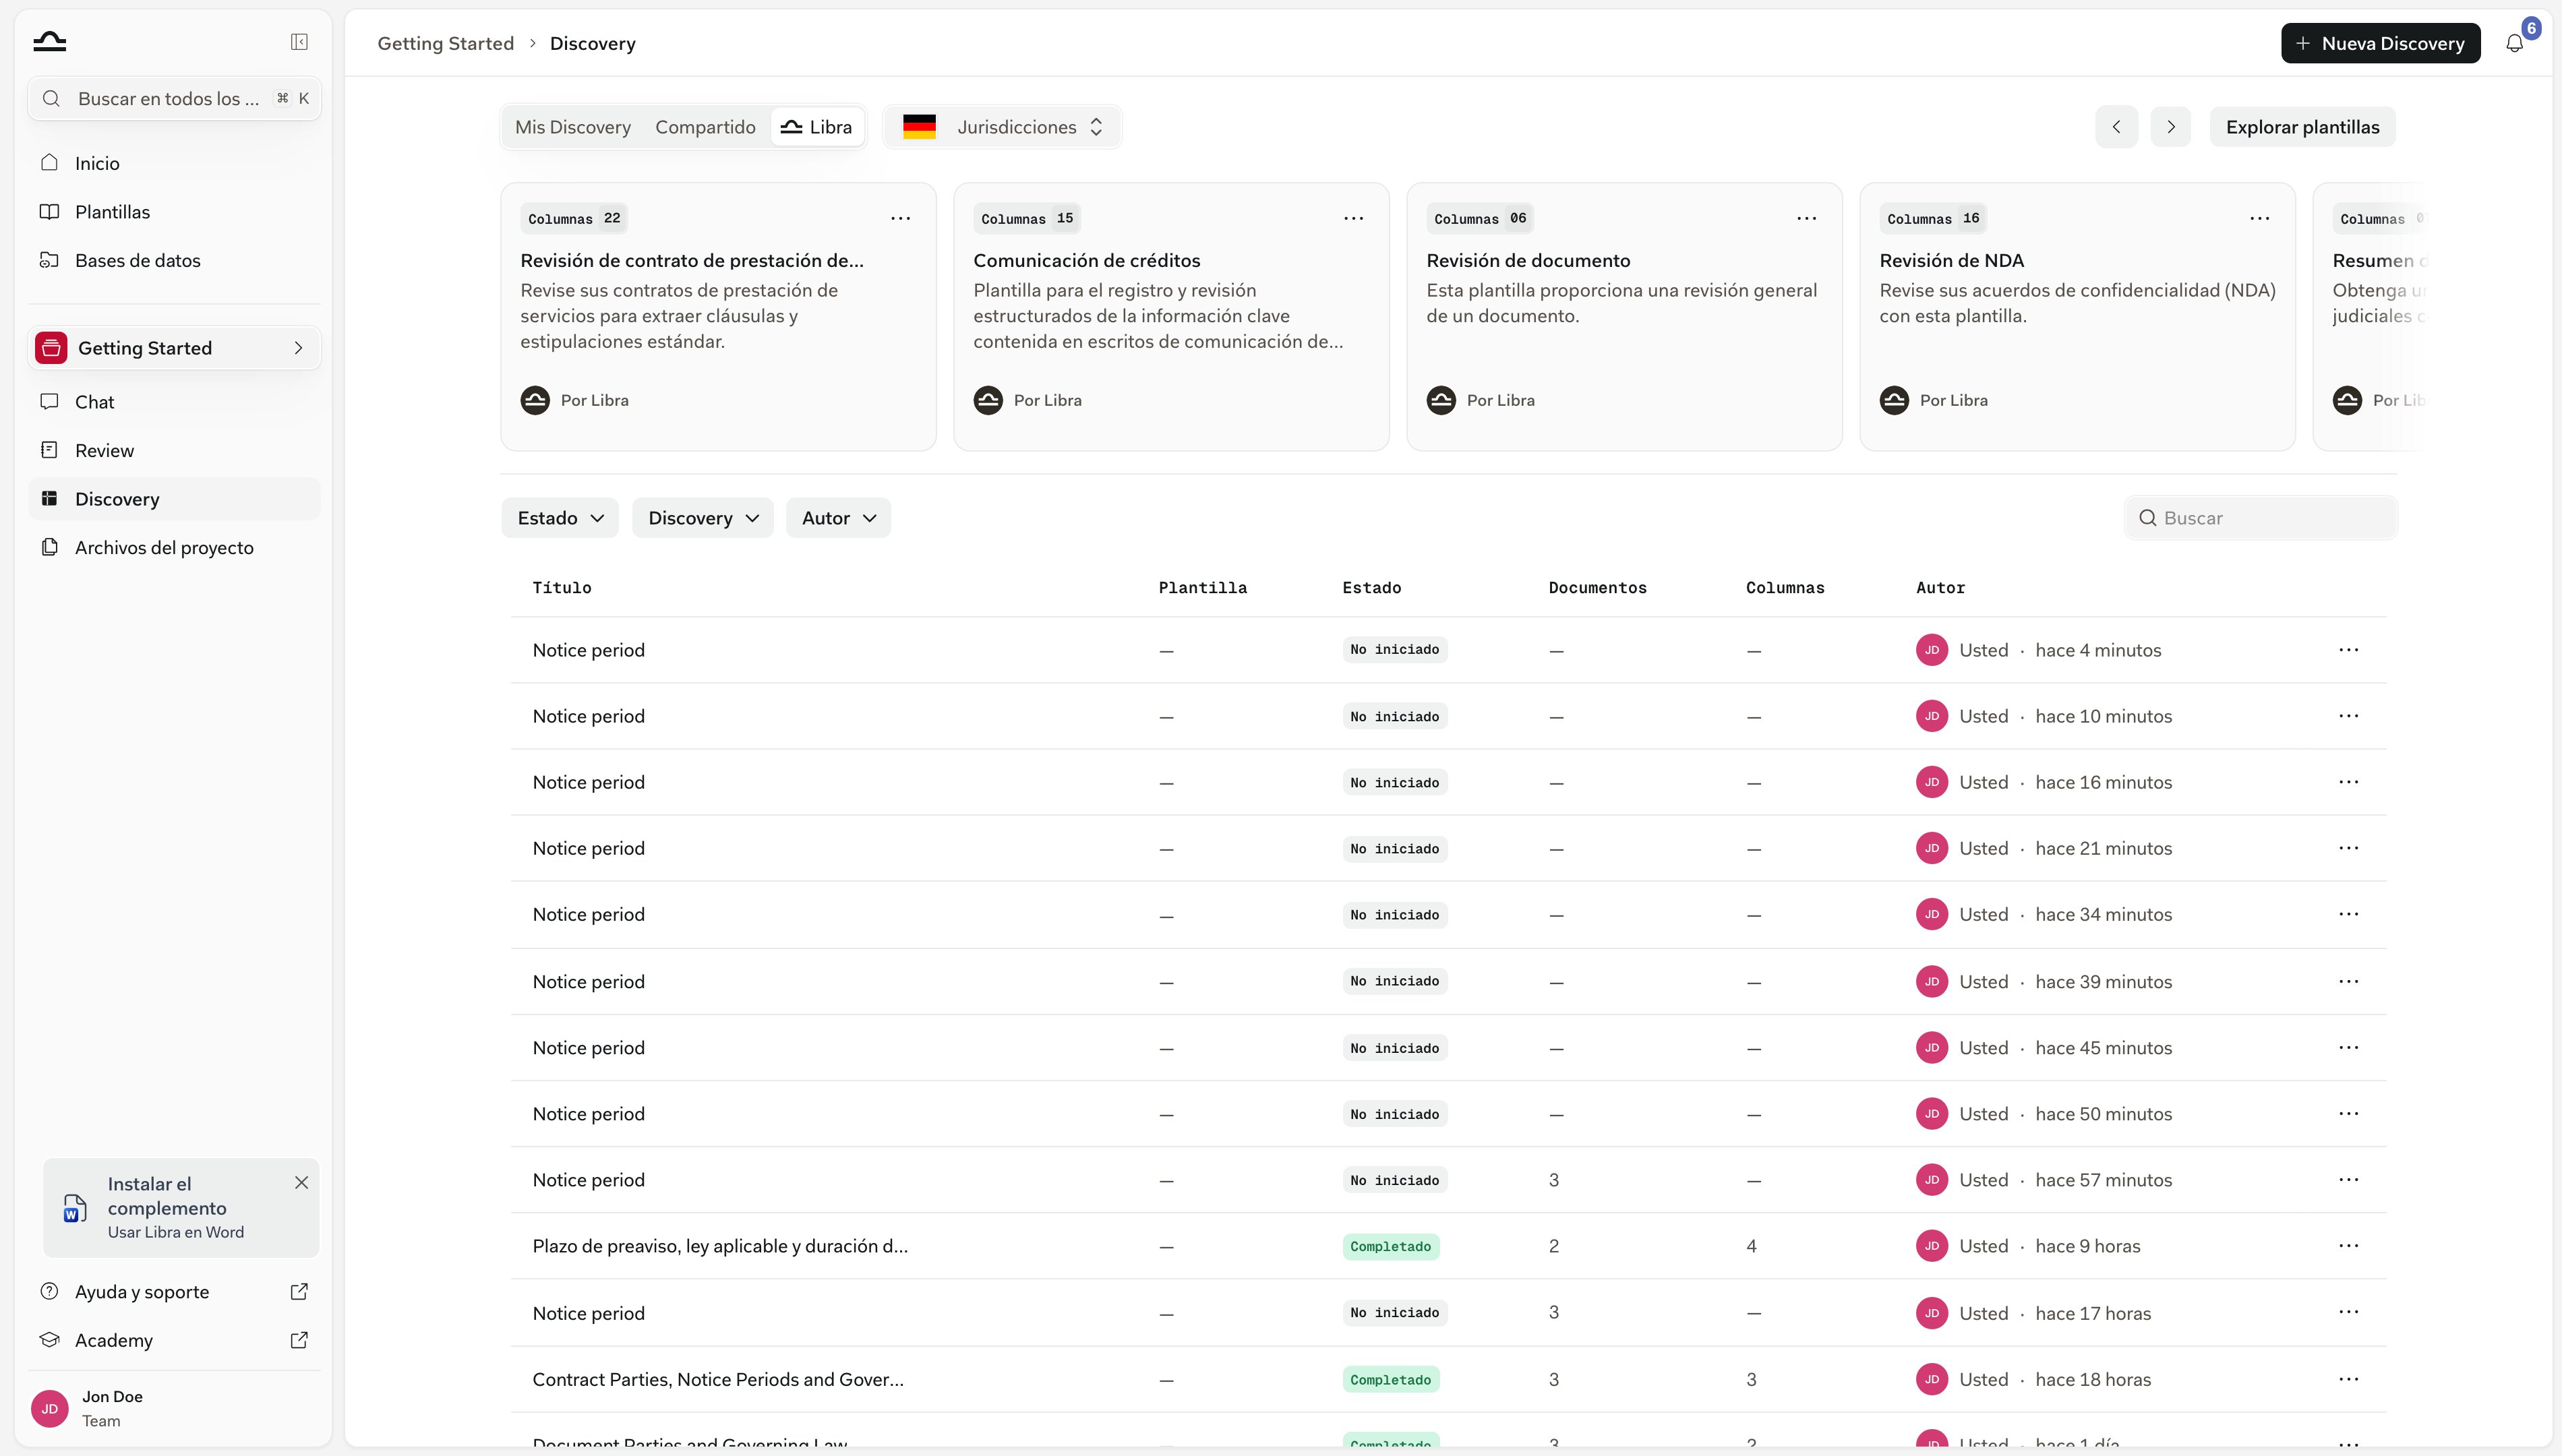
Task: Open options menu on Revisión de NDA card
Action: coord(2259,218)
